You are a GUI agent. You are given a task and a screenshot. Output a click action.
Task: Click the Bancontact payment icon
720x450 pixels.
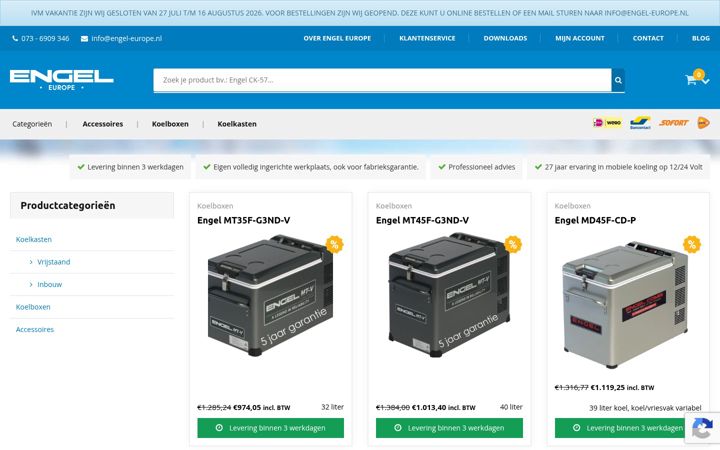click(640, 123)
